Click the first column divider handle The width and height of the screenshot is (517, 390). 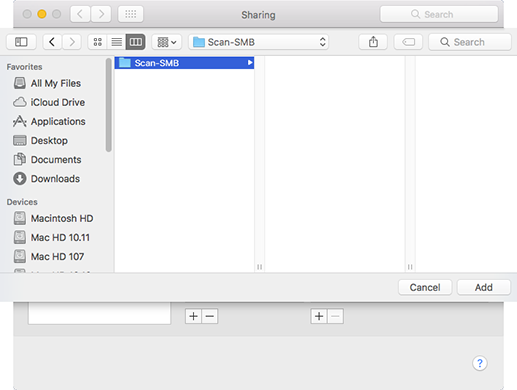point(259,267)
